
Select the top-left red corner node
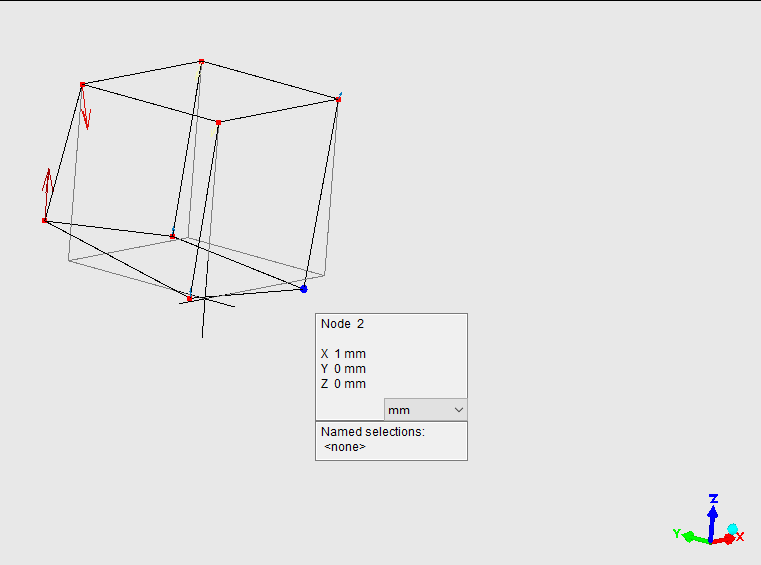[82, 85]
